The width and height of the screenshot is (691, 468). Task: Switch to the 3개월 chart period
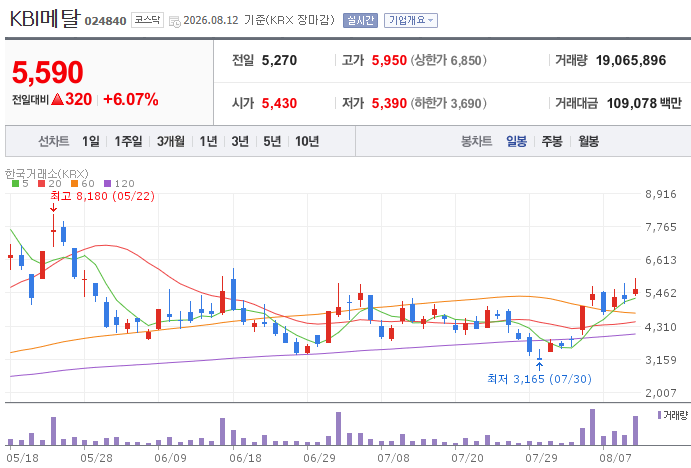point(171,141)
